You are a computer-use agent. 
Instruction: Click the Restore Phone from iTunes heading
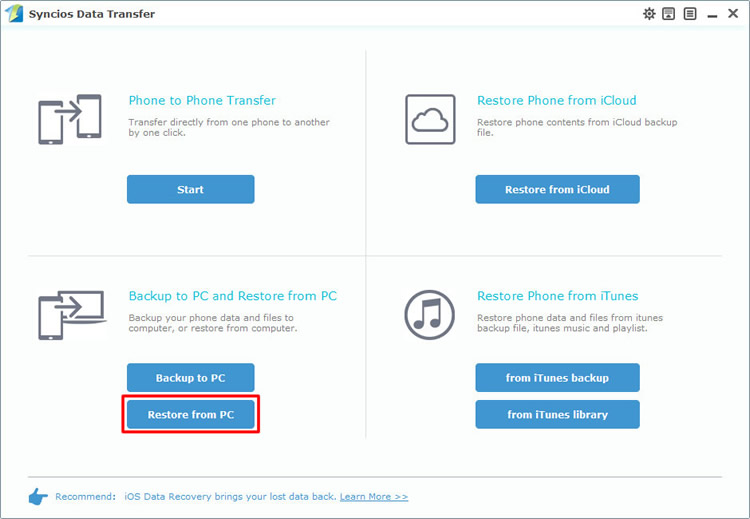[x=557, y=296]
